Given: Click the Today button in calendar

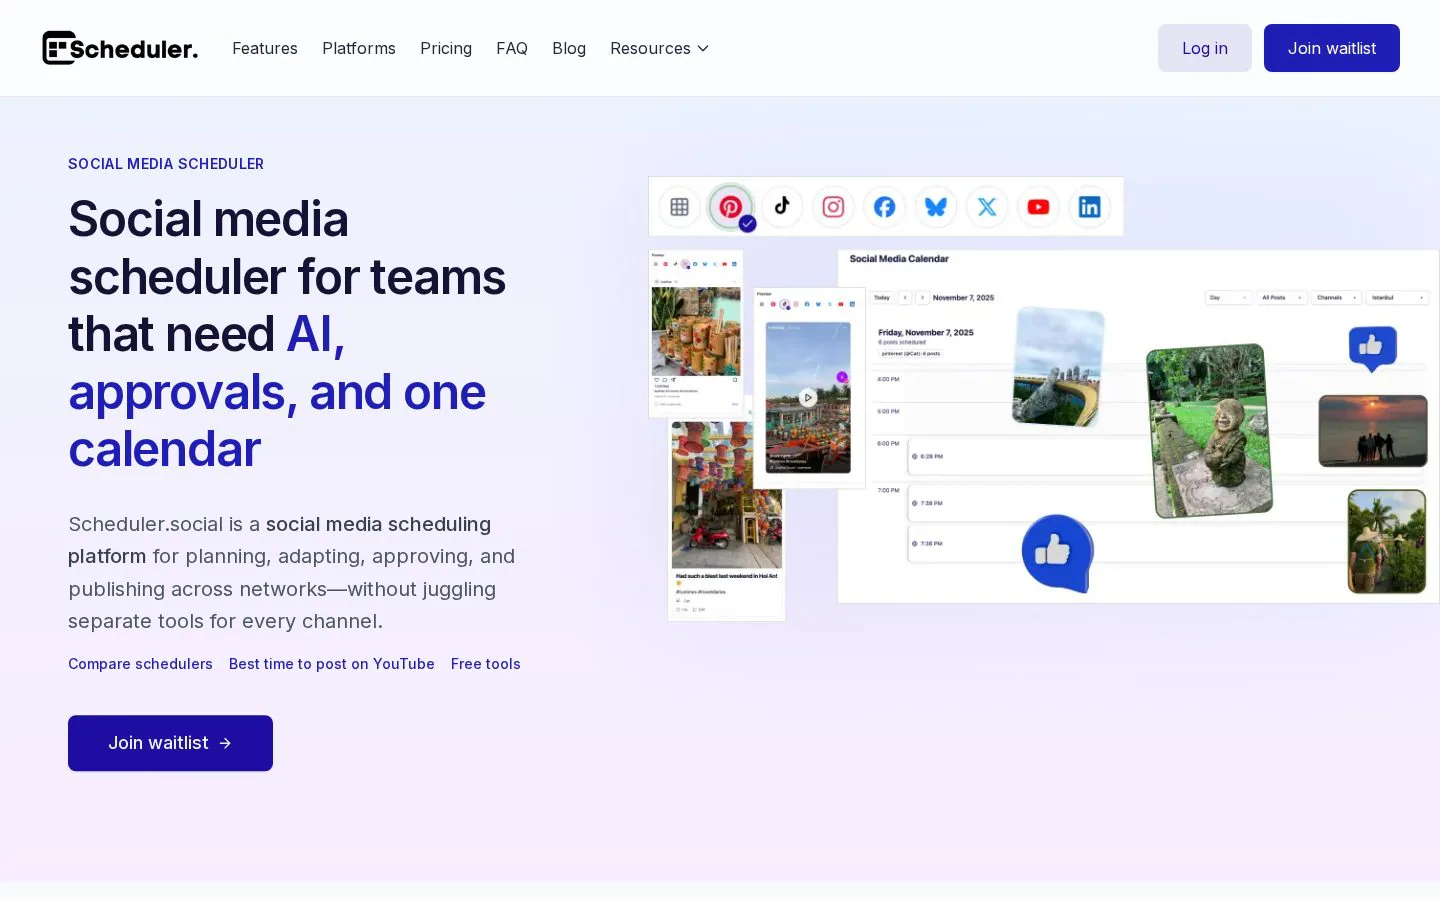Looking at the screenshot, I should [882, 297].
